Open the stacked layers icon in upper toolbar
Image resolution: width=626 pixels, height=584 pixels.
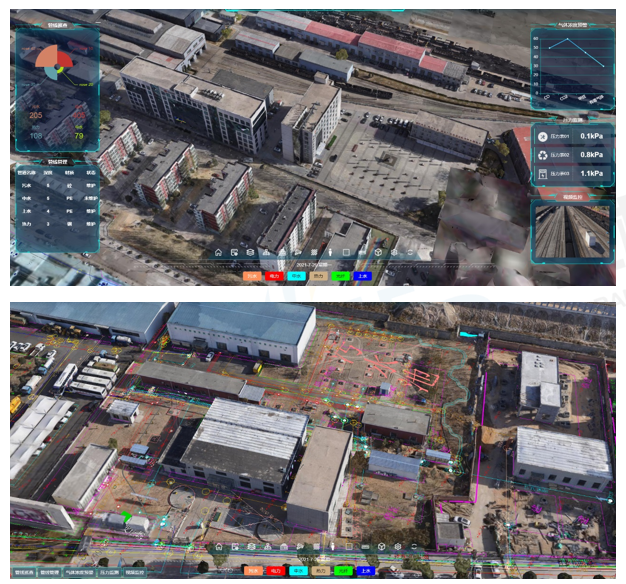(x=250, y=252)
